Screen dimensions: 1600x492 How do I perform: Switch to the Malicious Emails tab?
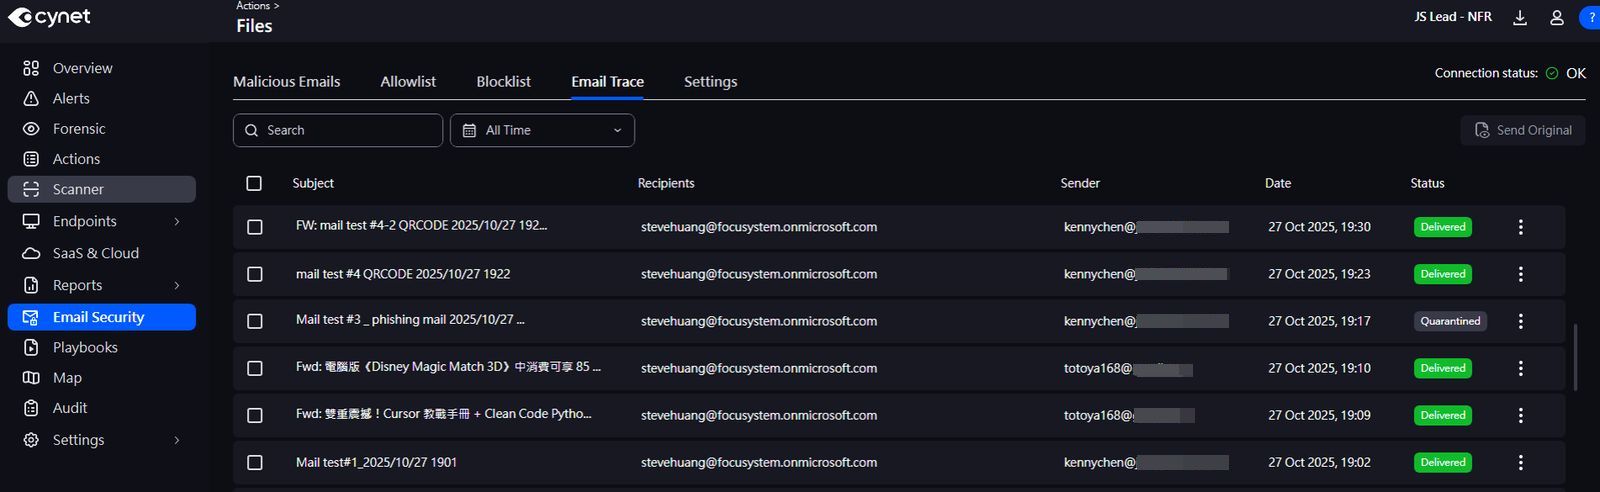click(x=286, y=82)
